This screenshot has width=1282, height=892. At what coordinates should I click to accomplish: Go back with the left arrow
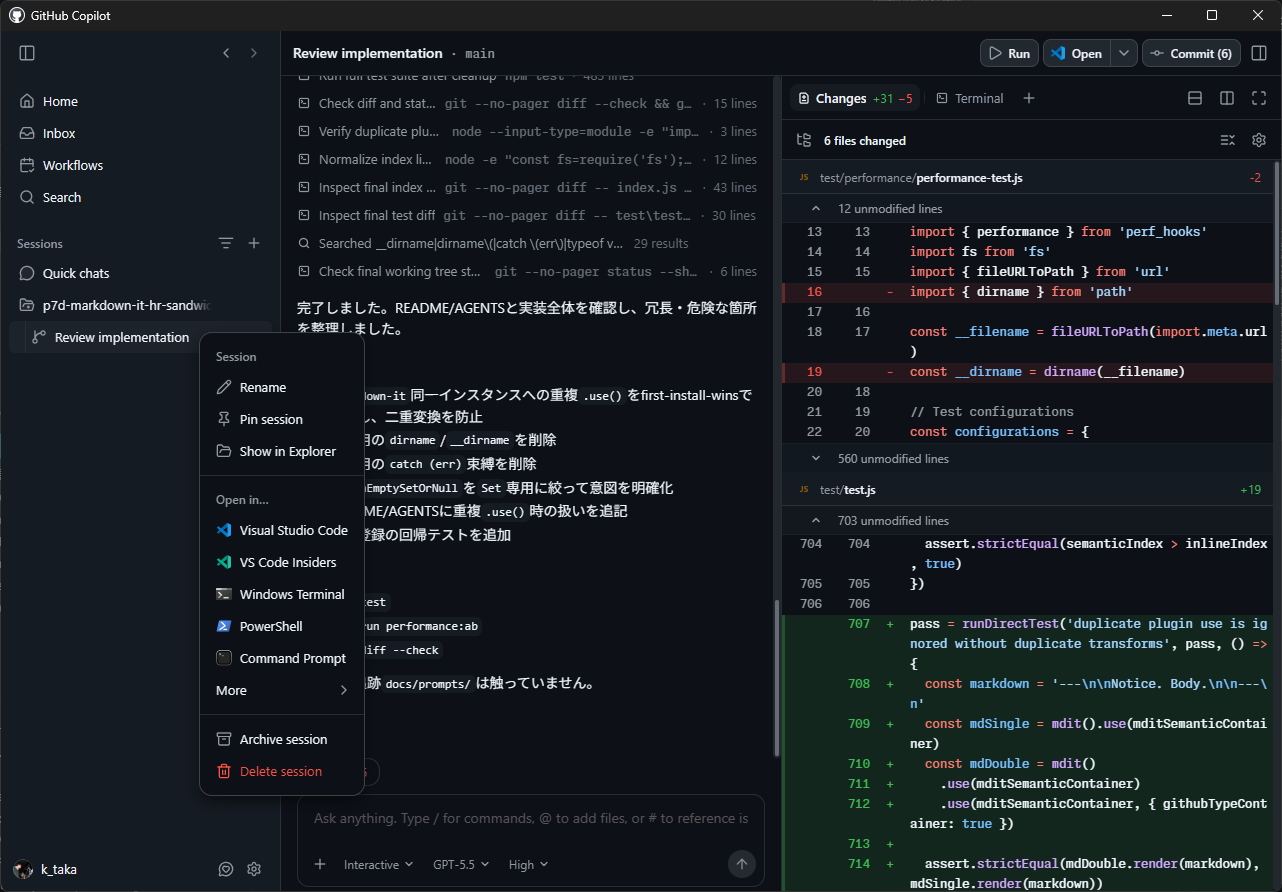click(226, 53)
